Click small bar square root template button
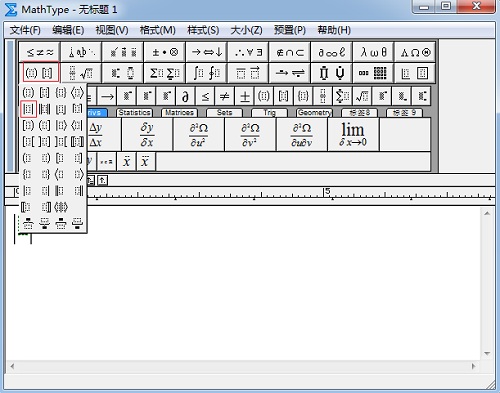Viewport: 500px width, 393px height. coord(362,97)
